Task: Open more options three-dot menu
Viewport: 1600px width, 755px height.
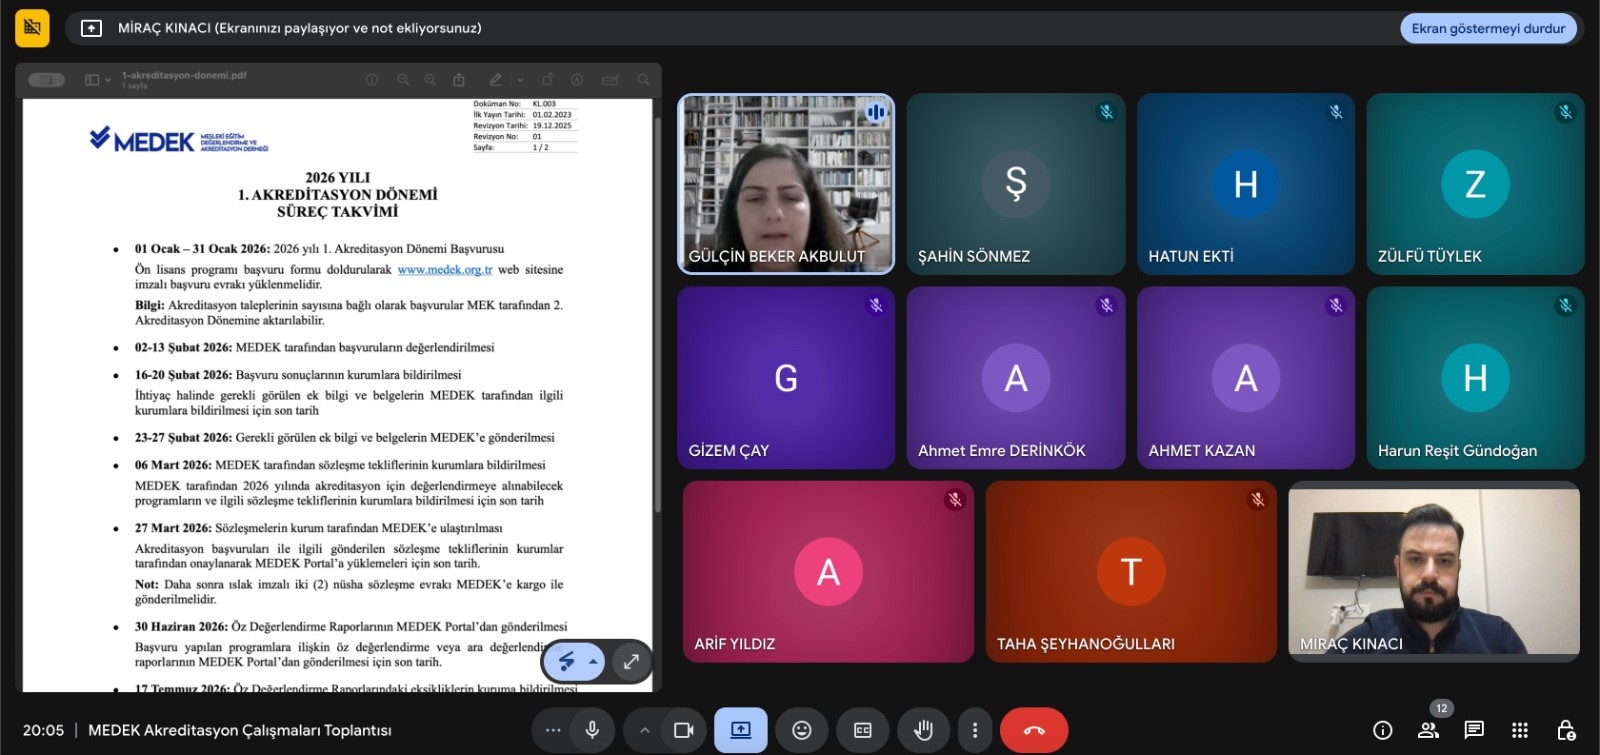Action: [x=975, y=730]
